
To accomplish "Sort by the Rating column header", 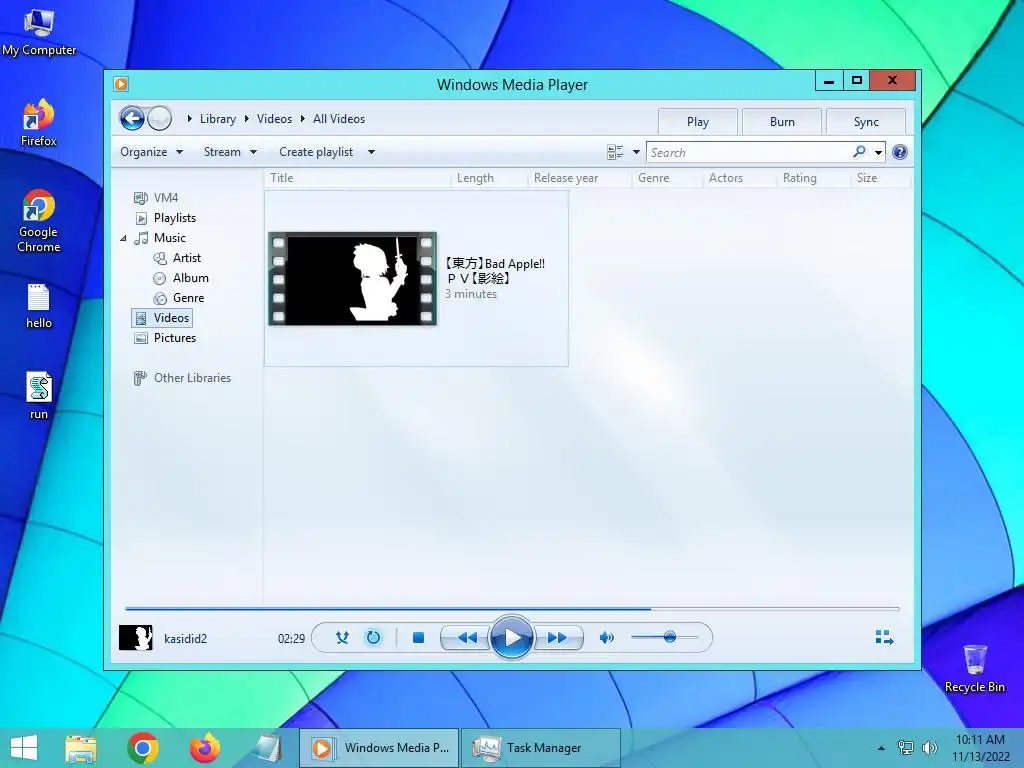I will pos(814,178).
